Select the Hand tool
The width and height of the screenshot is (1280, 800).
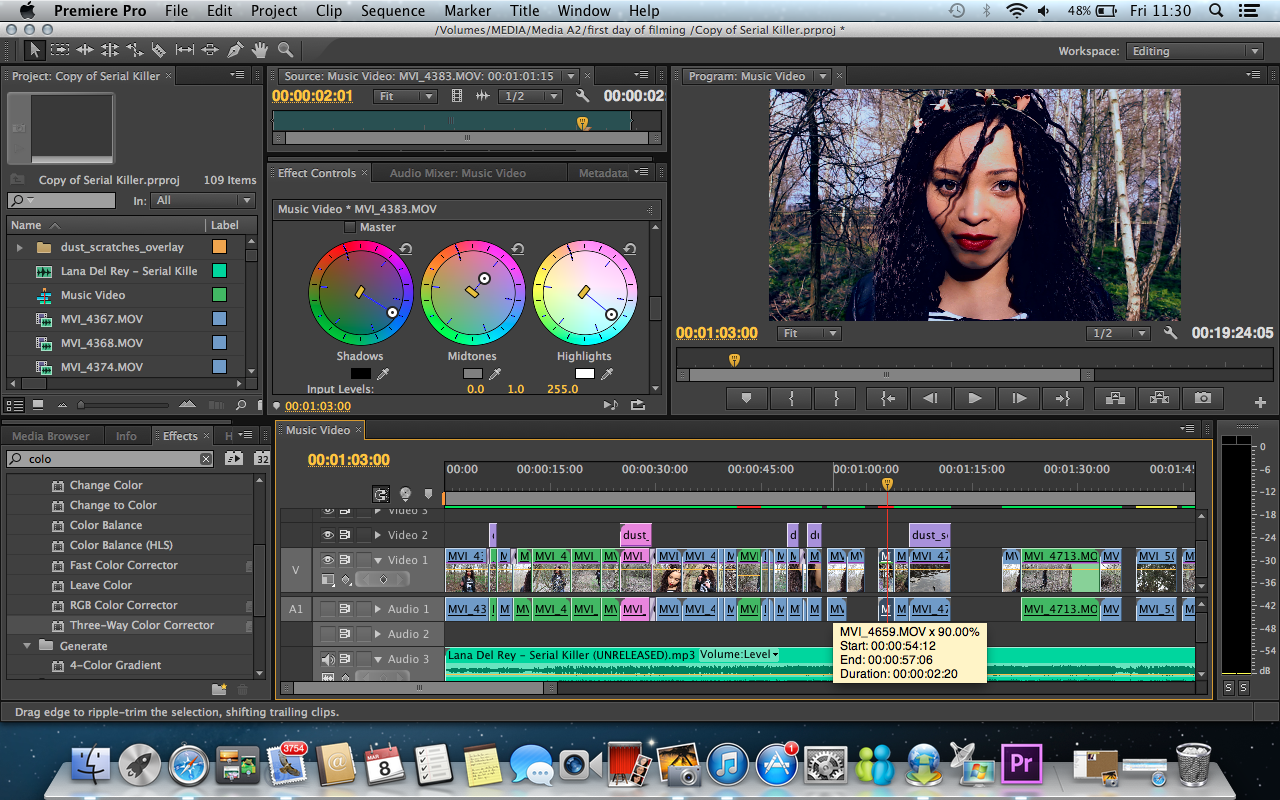tap(260, 50)
